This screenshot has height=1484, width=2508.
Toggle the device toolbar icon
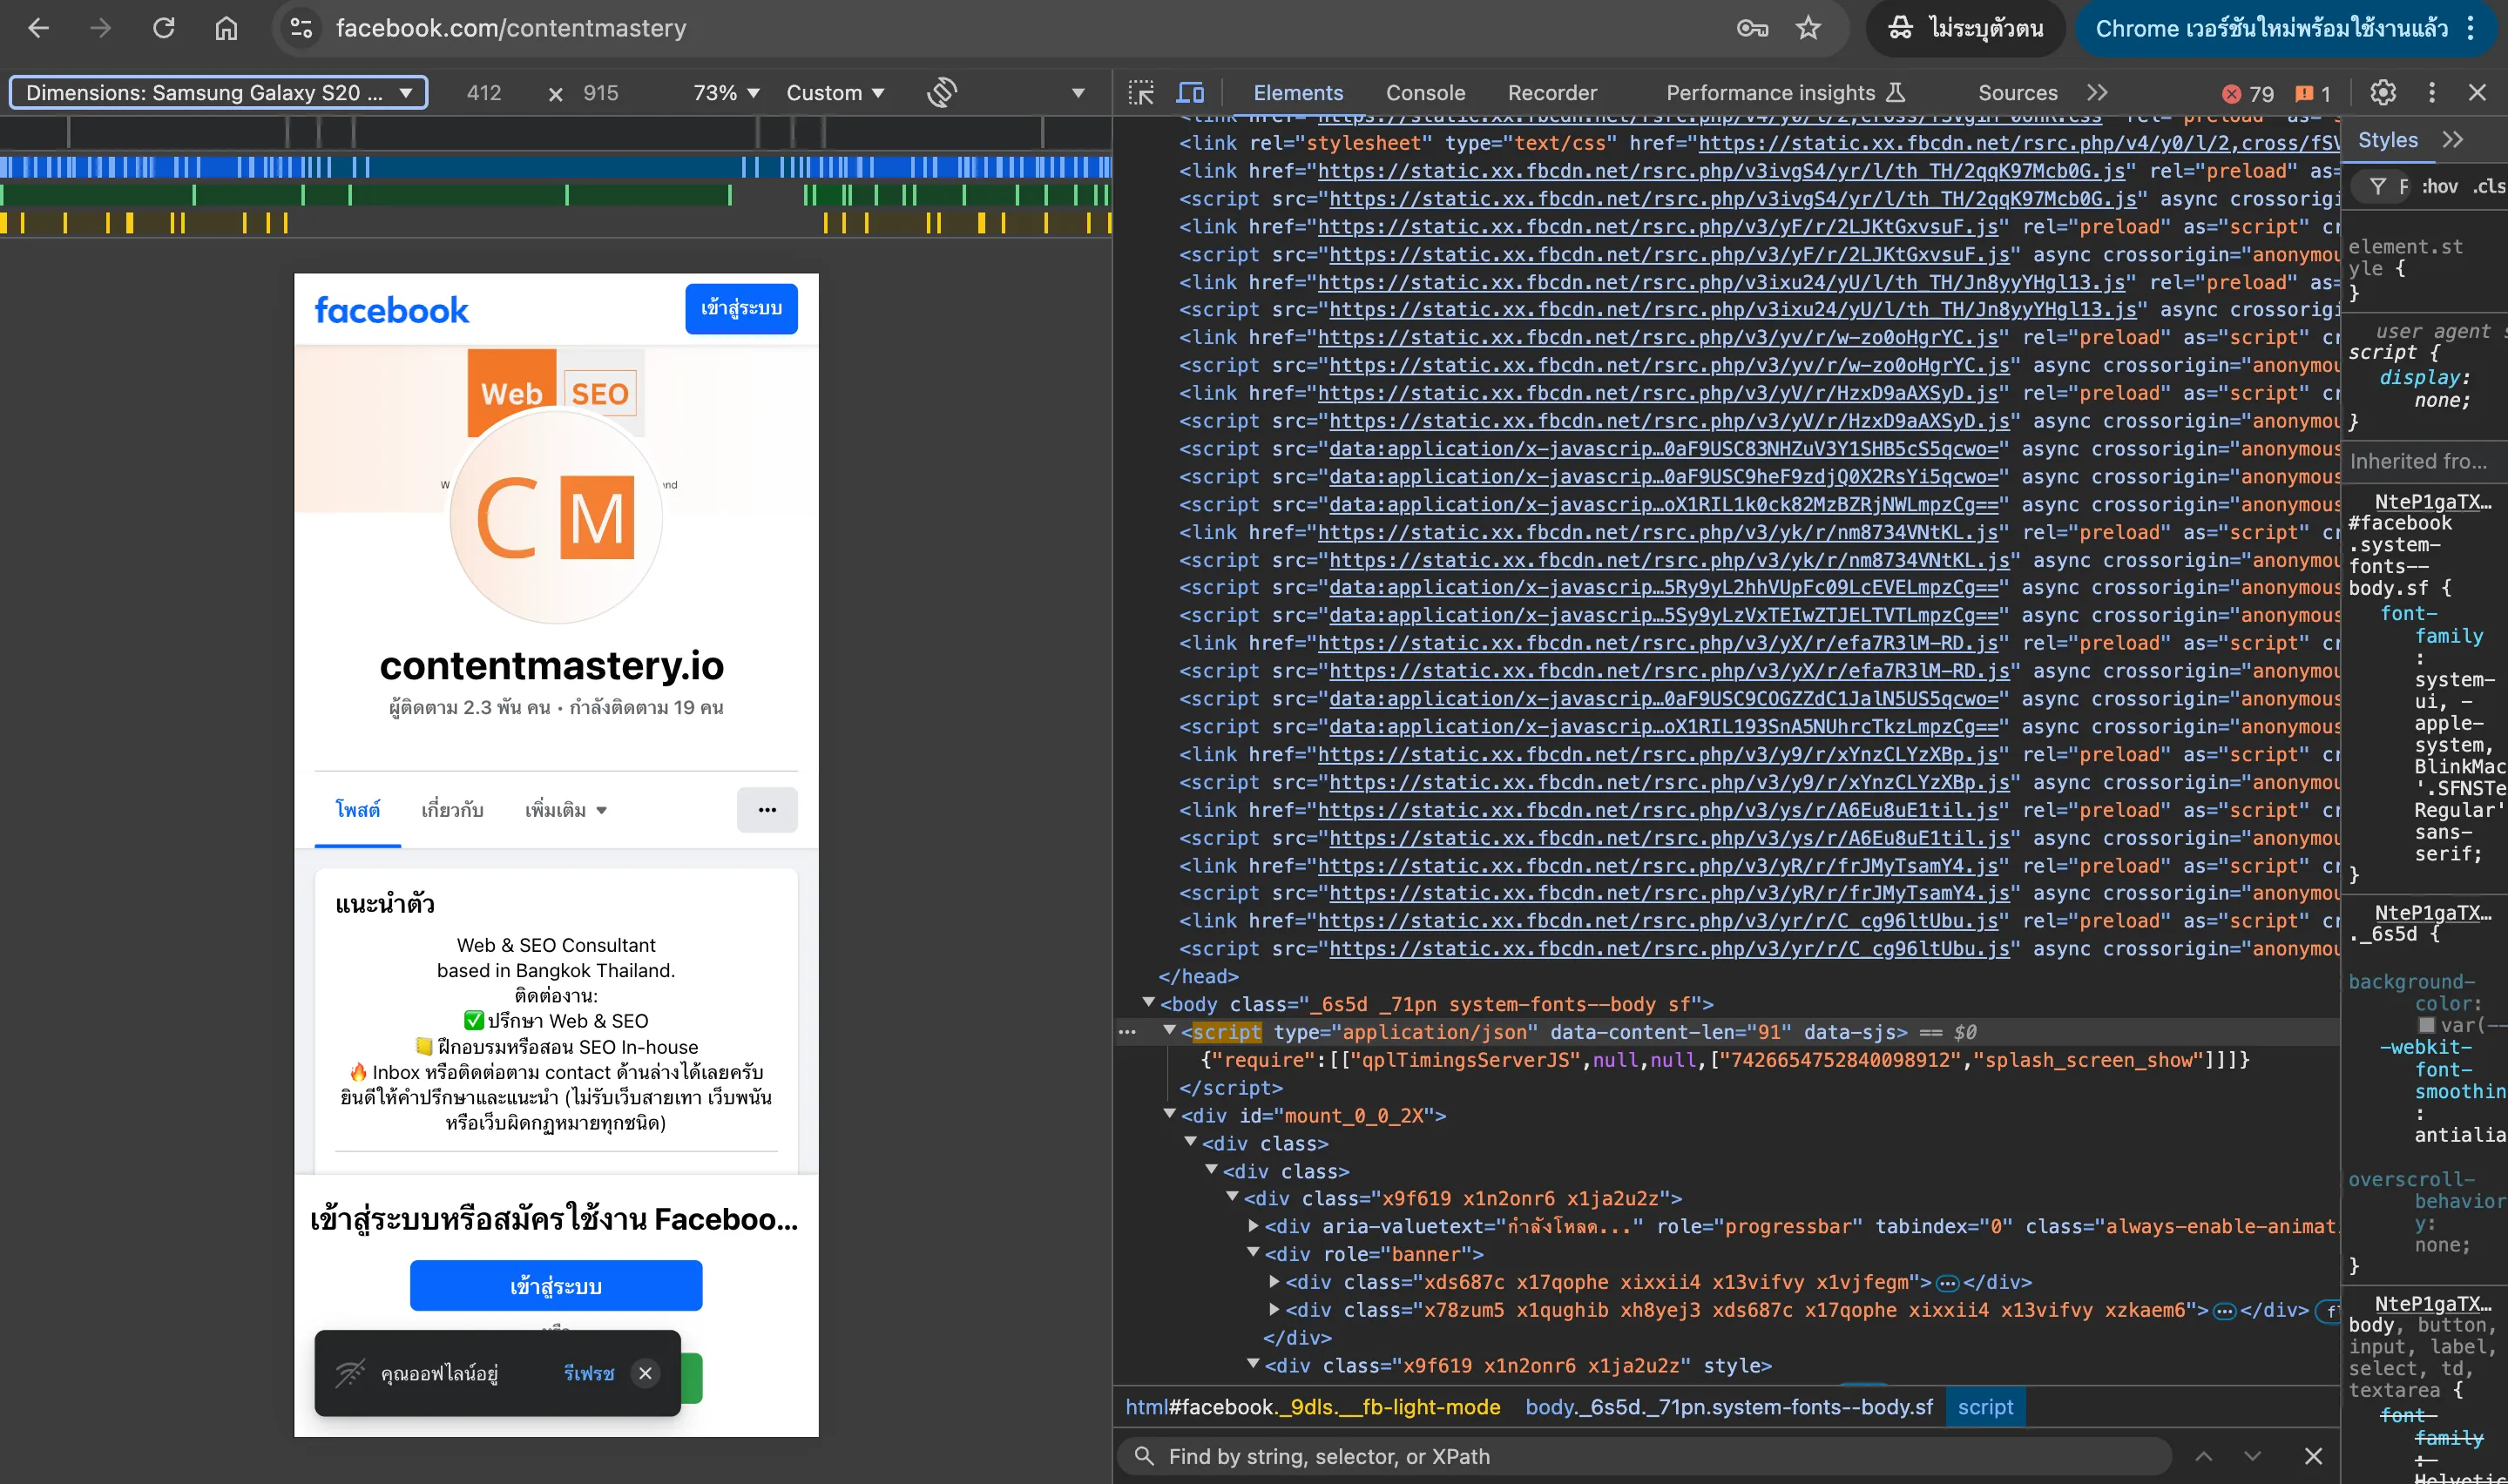tap(1190, 93)
